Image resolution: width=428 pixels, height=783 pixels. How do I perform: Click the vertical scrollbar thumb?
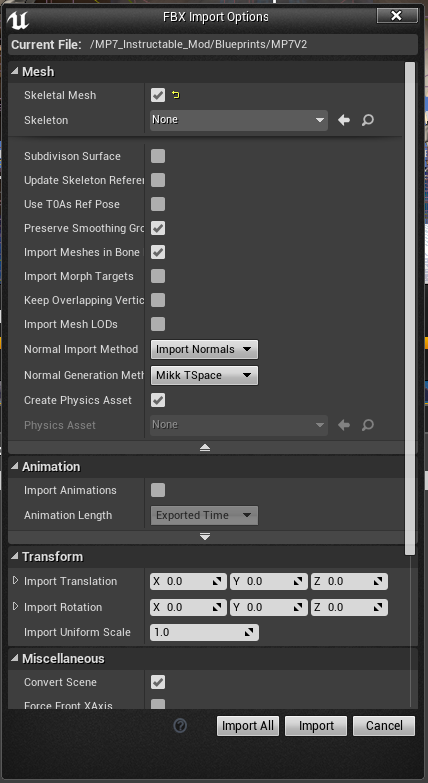click(x=410, y=308)
